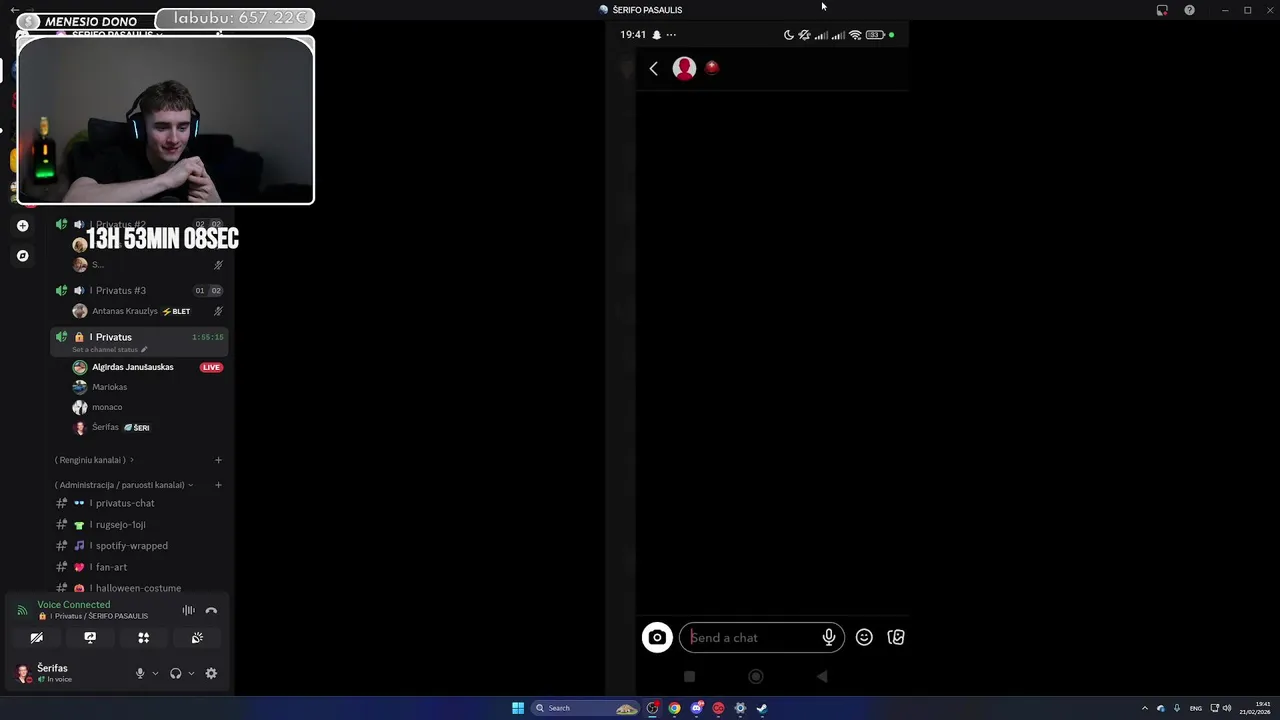Open the sticker gallery icon beside emoji
Viewport: 1280px width, 720px height.
(x=896, y=637)
